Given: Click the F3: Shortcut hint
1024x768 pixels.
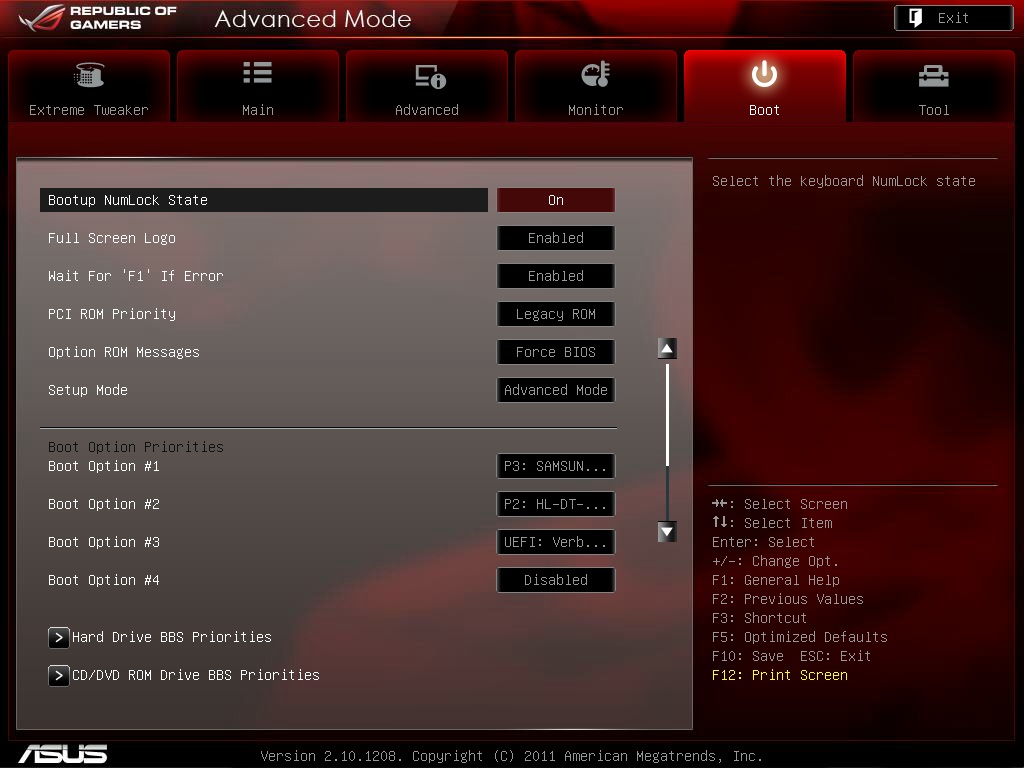Looking at the screenshot, I should 760,618.
